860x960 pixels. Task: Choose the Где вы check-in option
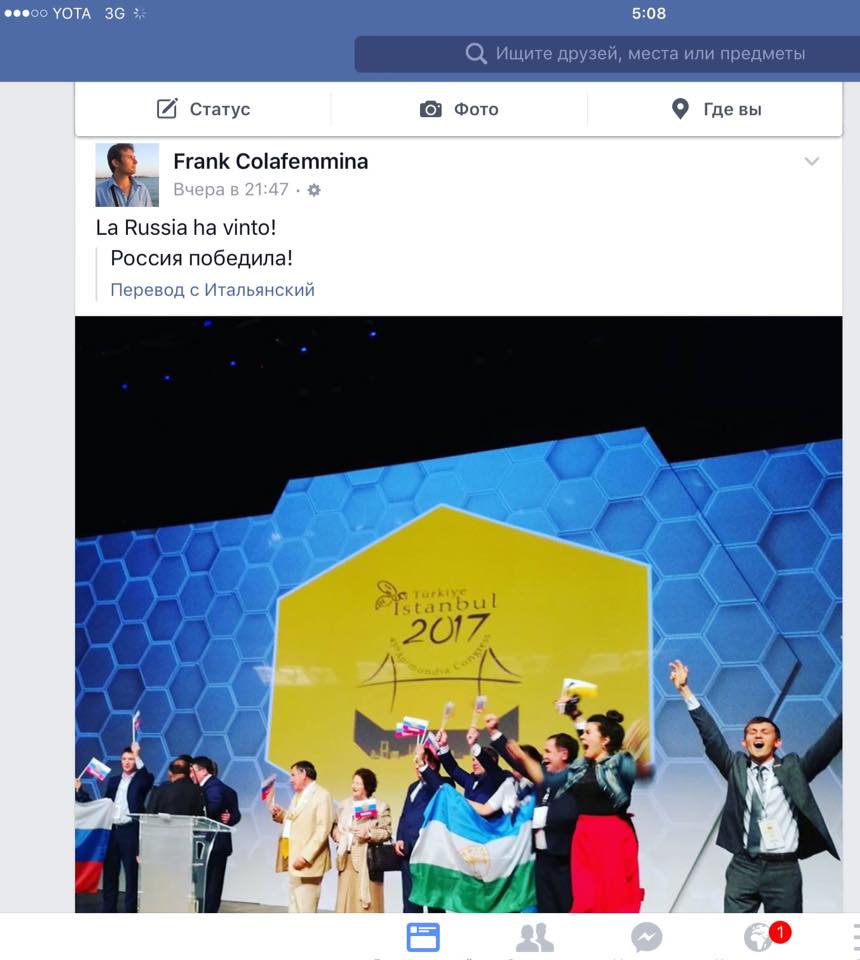point(716,109)
